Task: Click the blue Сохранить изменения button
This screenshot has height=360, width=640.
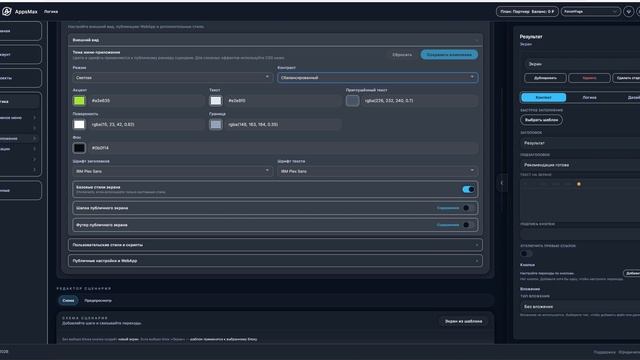Action: [449, 55]
